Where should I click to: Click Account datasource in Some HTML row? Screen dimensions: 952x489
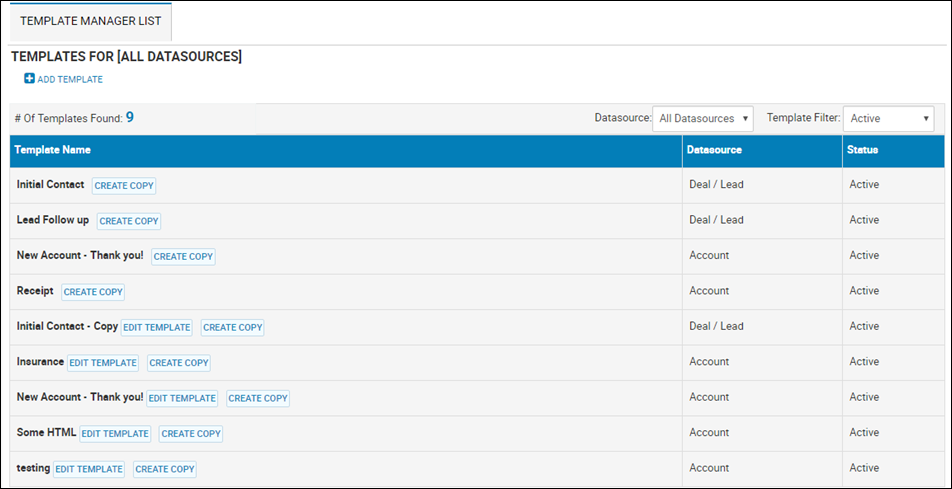point(709,433)
